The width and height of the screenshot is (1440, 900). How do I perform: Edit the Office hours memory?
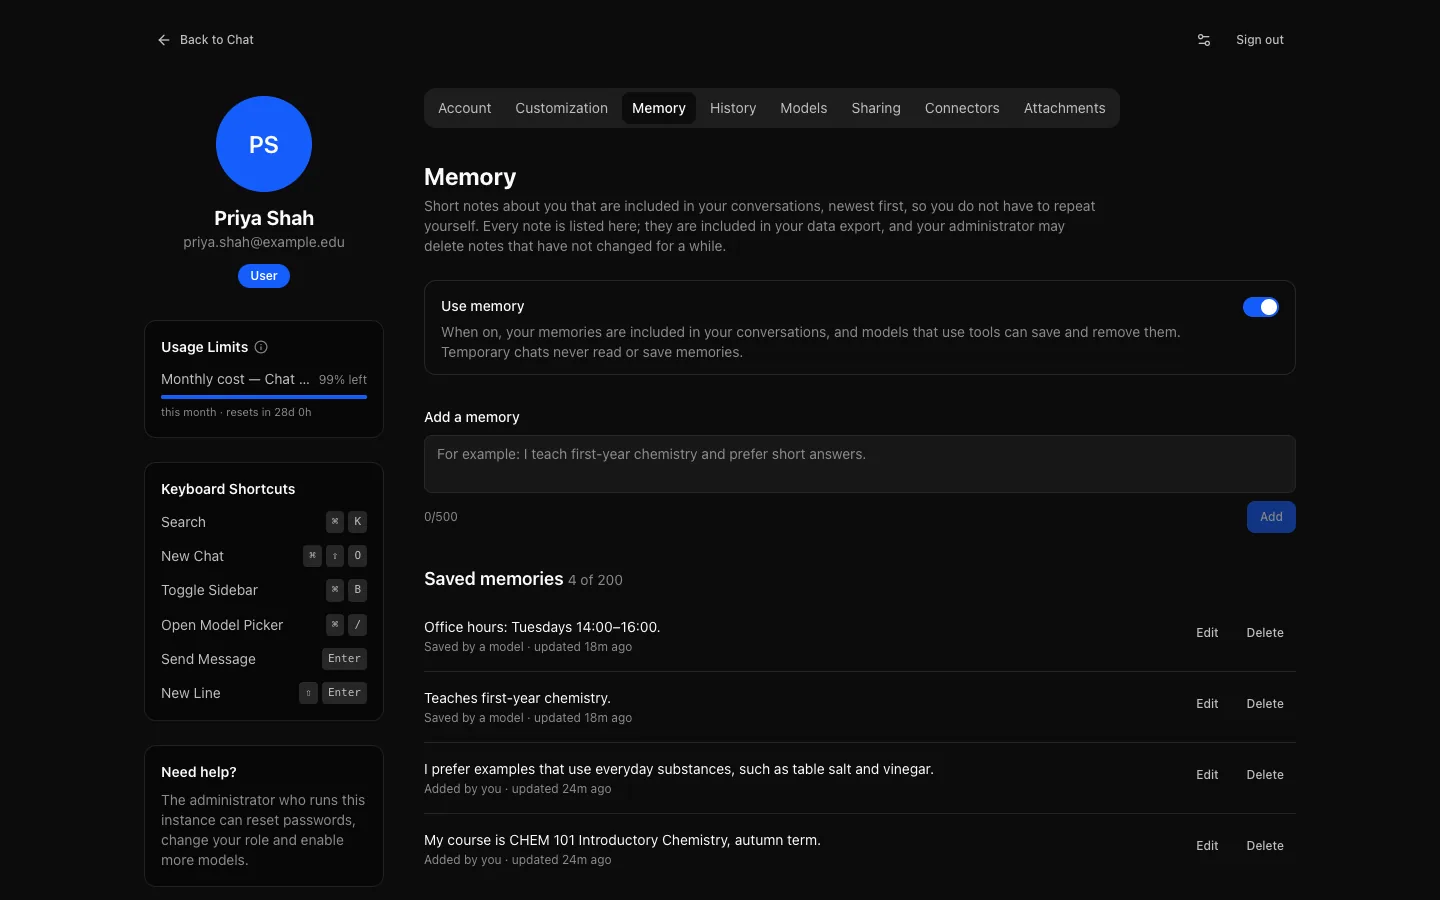pos(1207,633)
